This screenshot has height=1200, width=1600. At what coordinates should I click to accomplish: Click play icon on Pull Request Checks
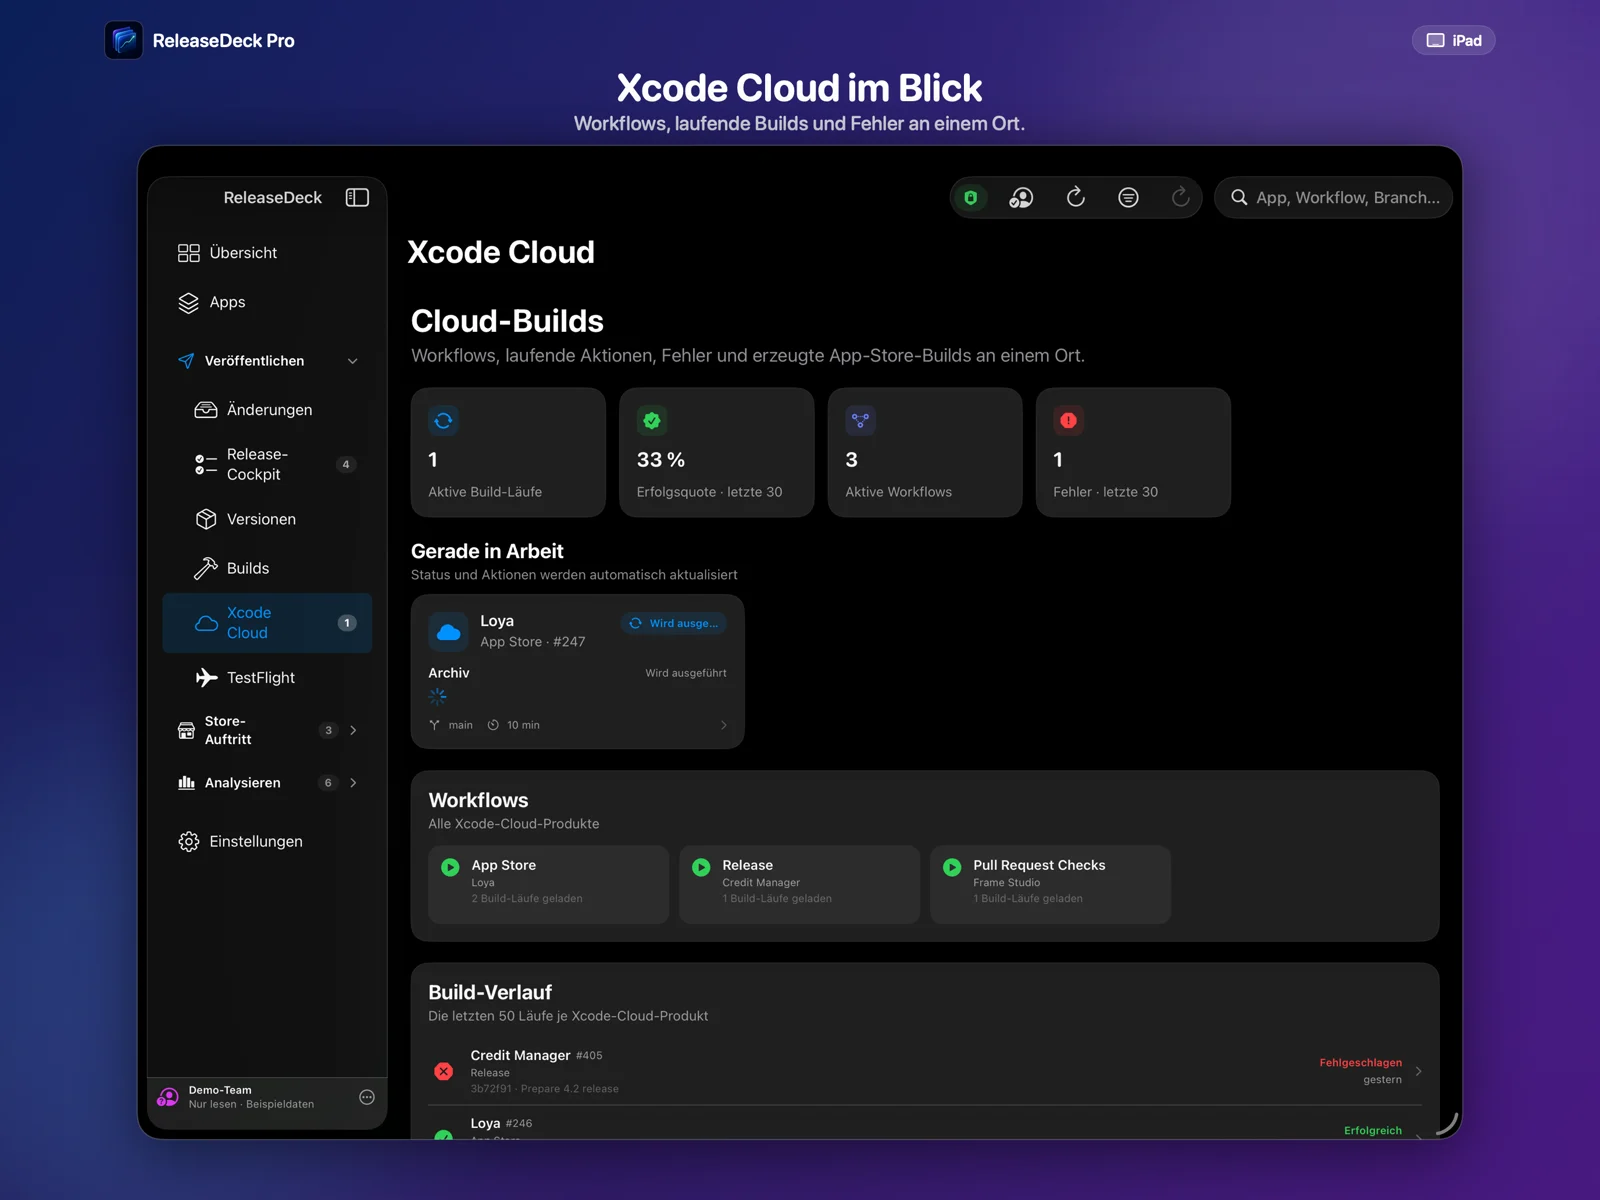[952, 867]
